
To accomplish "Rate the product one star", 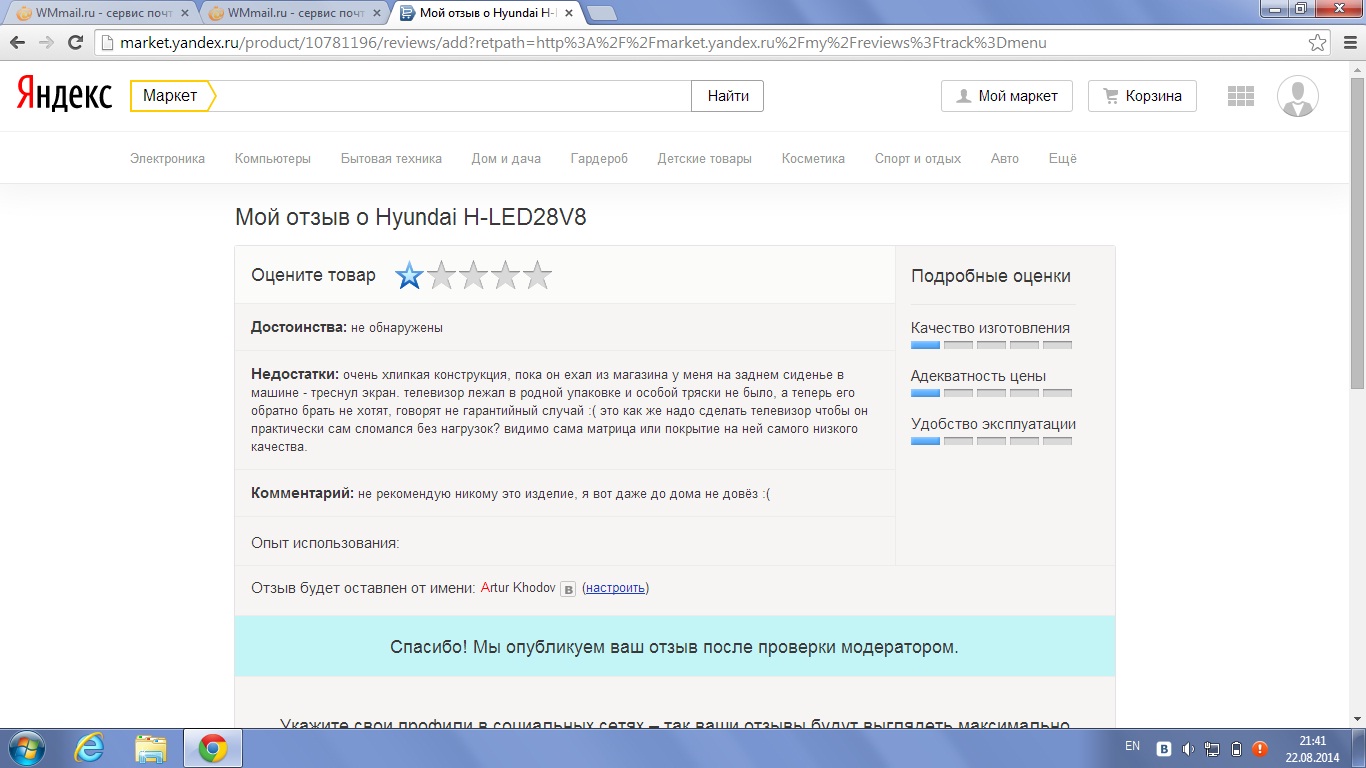I will coord(409,275).
